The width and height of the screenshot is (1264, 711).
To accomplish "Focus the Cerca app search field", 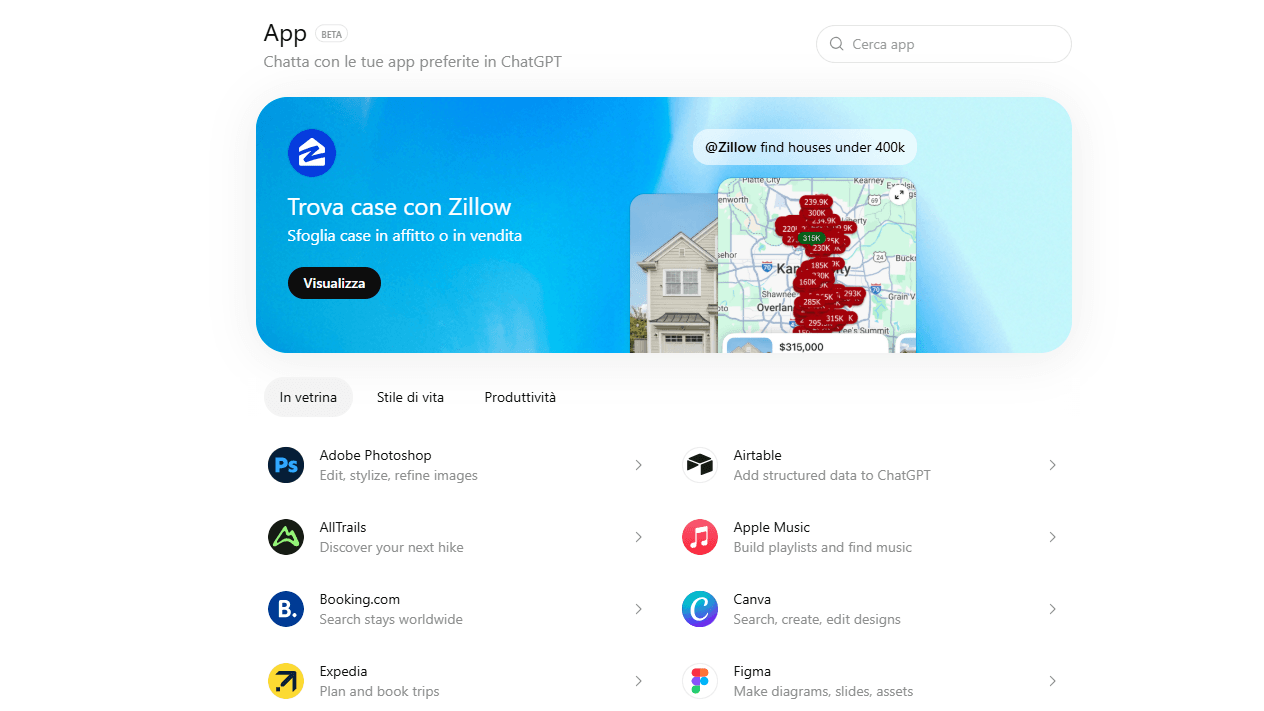I will pyautogui.click(x=944, y=44).
